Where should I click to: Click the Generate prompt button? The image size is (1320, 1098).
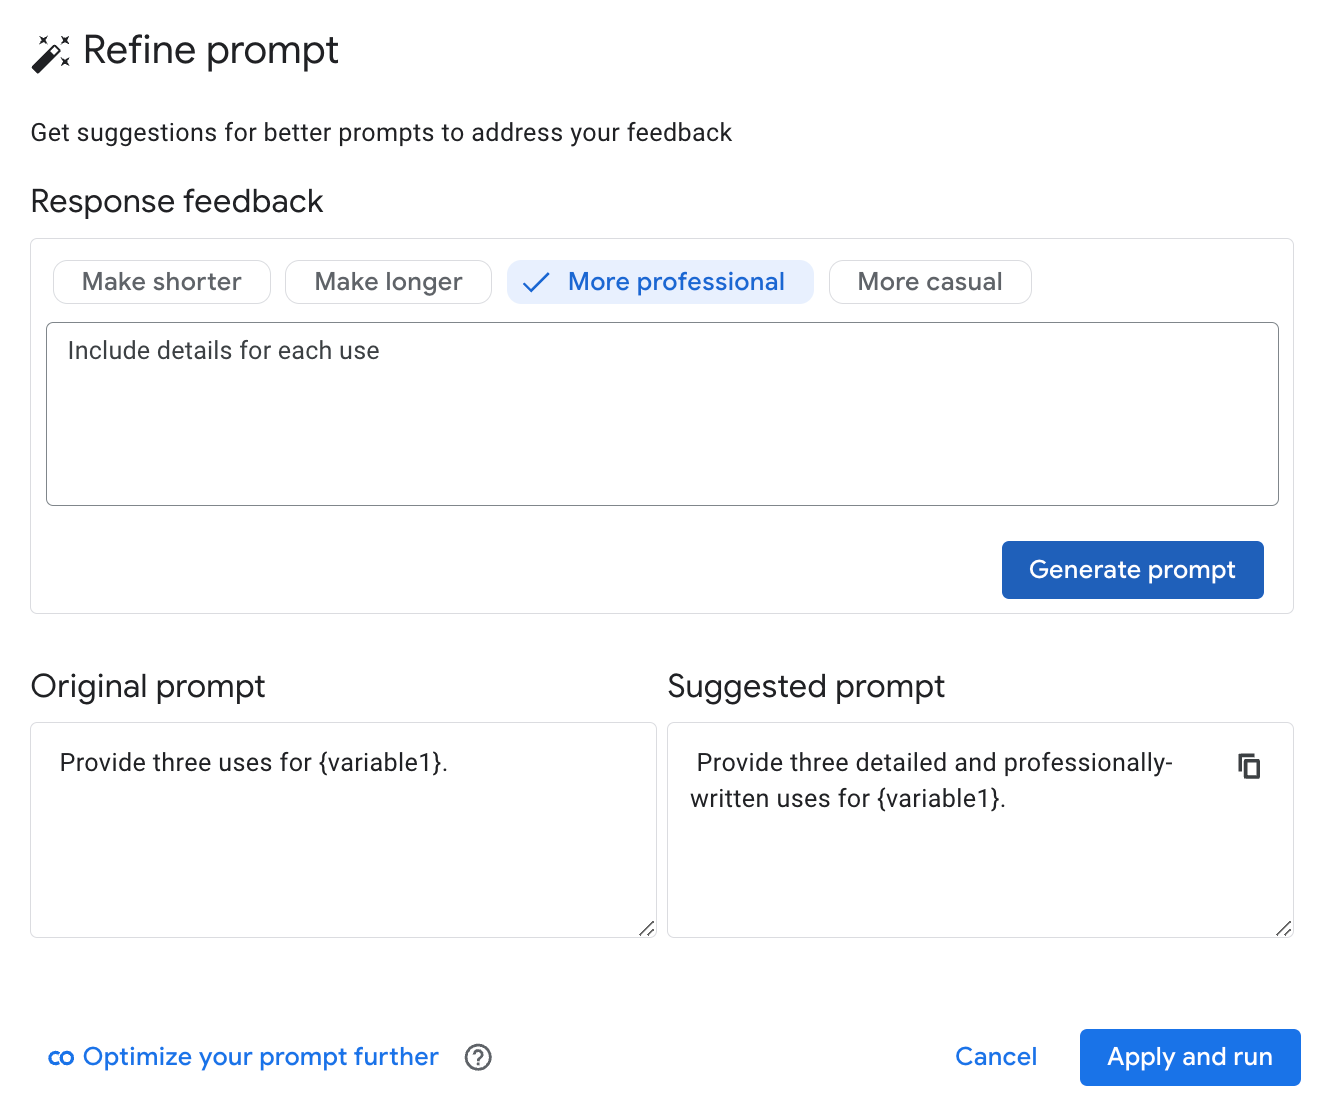pos(1132,570)
